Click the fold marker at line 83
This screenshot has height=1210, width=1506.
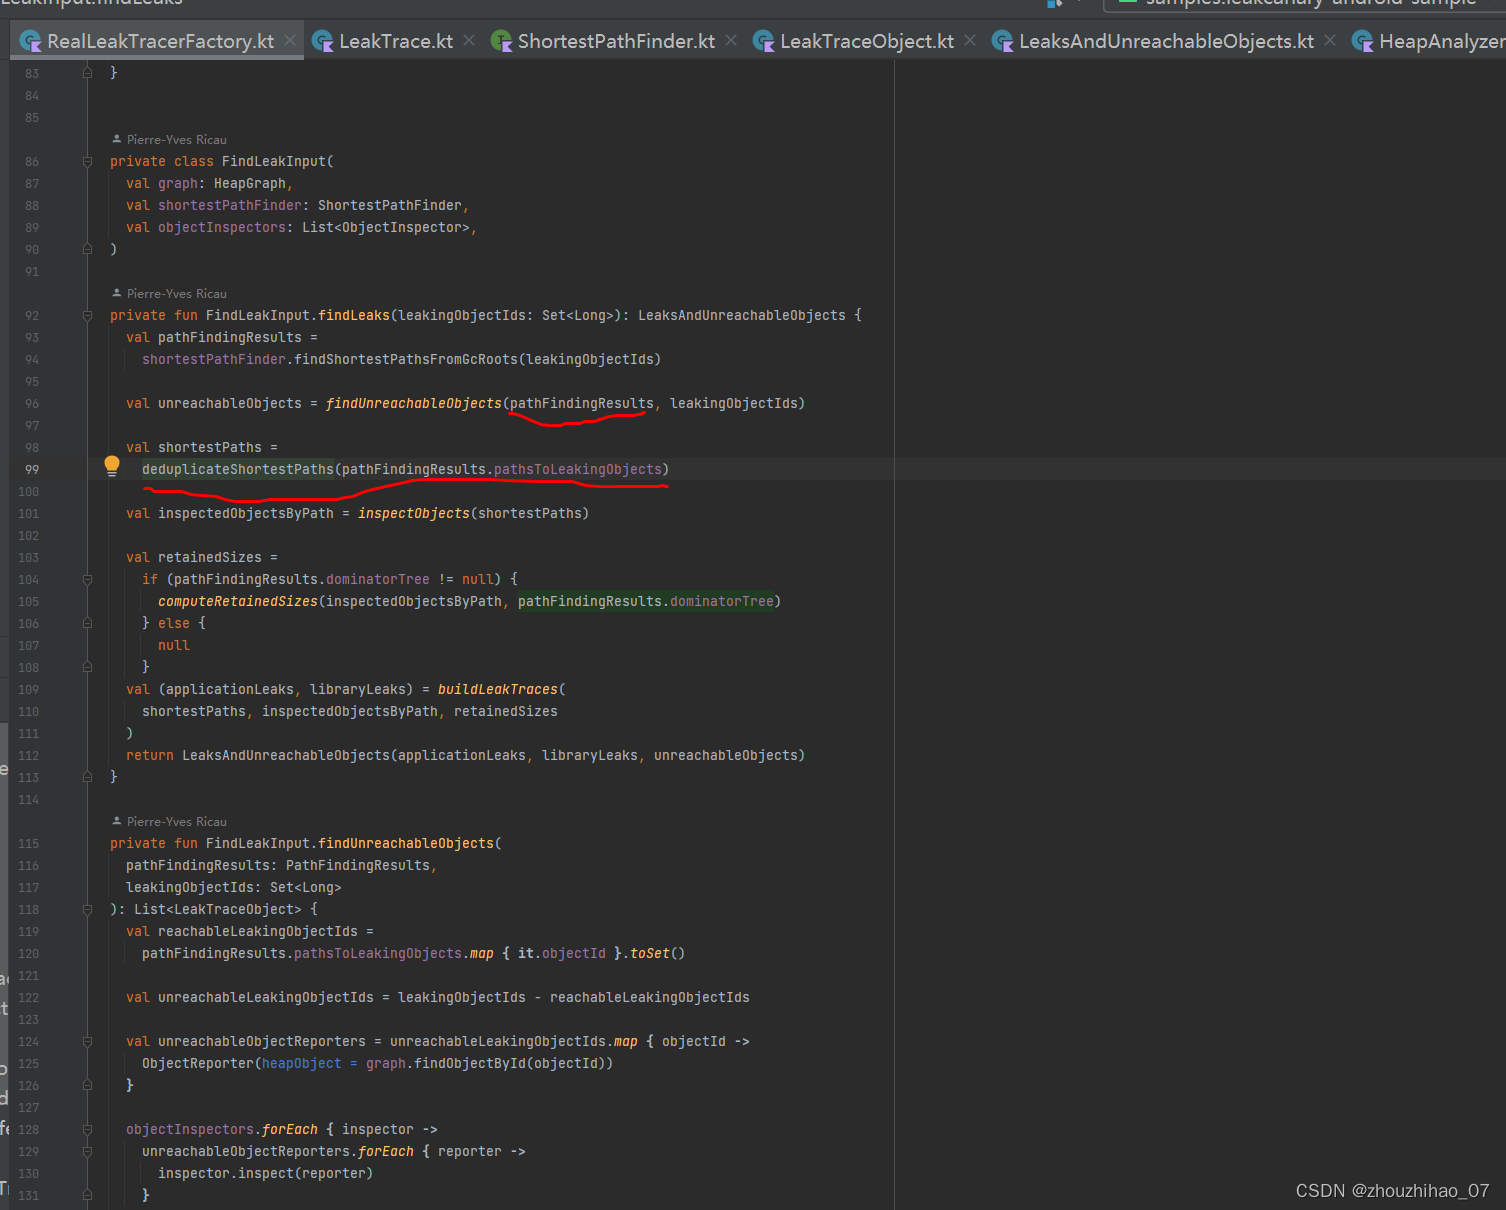pos(87,73)
